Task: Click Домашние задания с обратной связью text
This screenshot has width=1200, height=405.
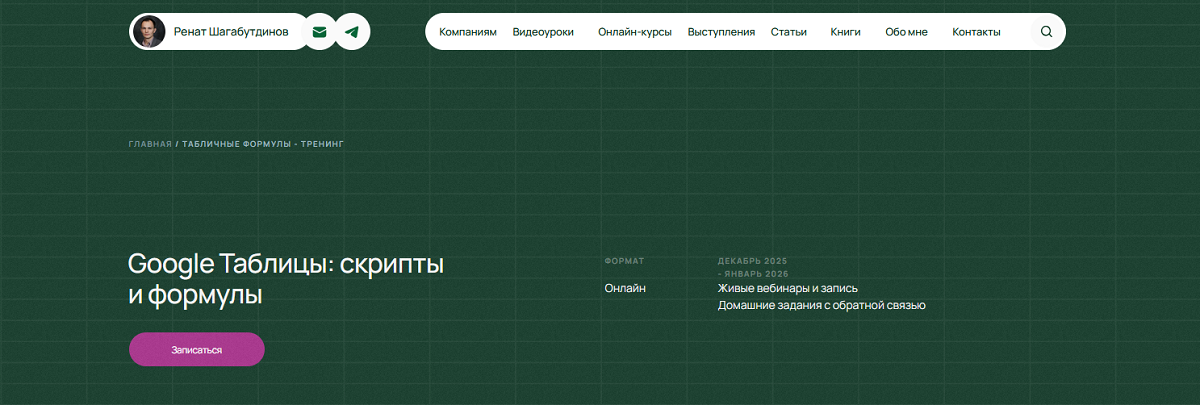Action: click(x=821, y=305)
